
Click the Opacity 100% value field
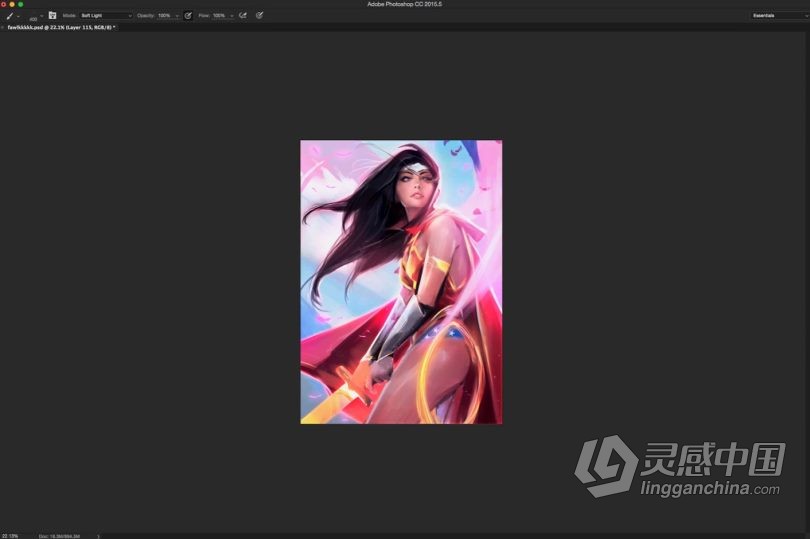(x=165, y=16)
